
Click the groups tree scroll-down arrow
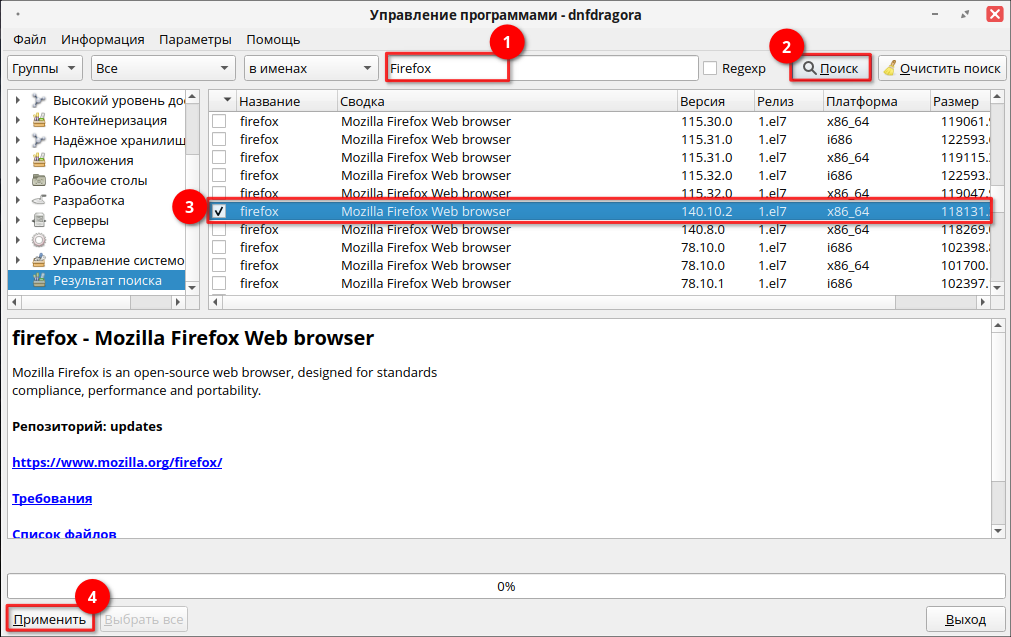[192, 288]
